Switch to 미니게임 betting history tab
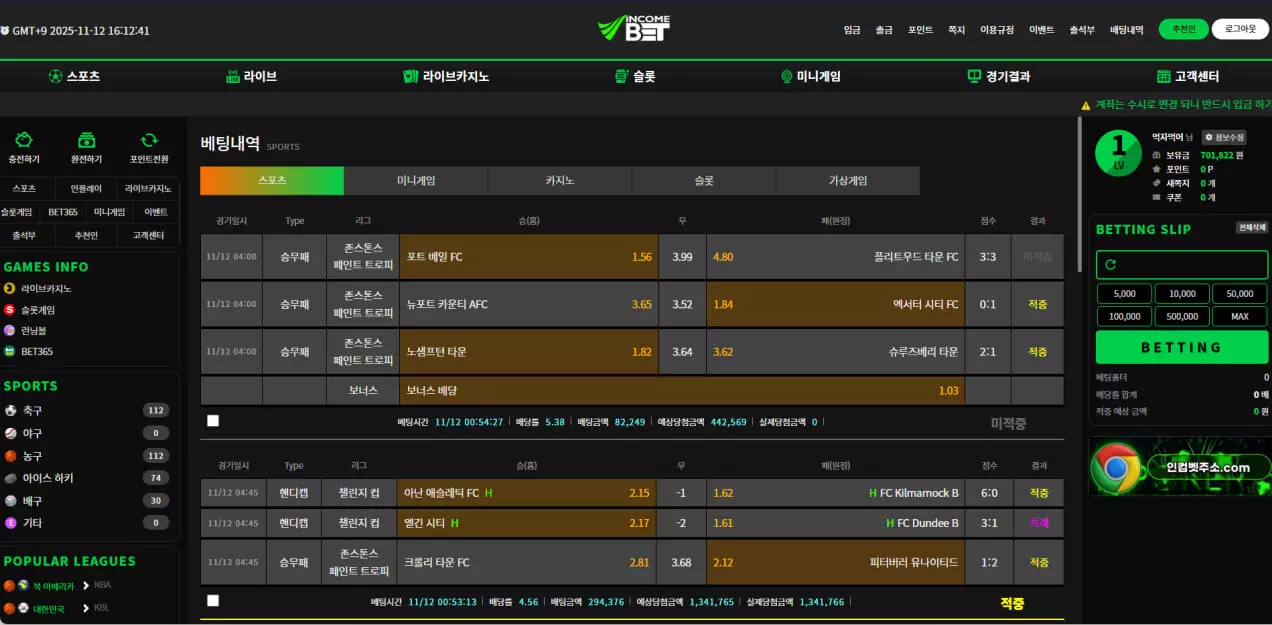1272x625 pixels. click(416, 181)
